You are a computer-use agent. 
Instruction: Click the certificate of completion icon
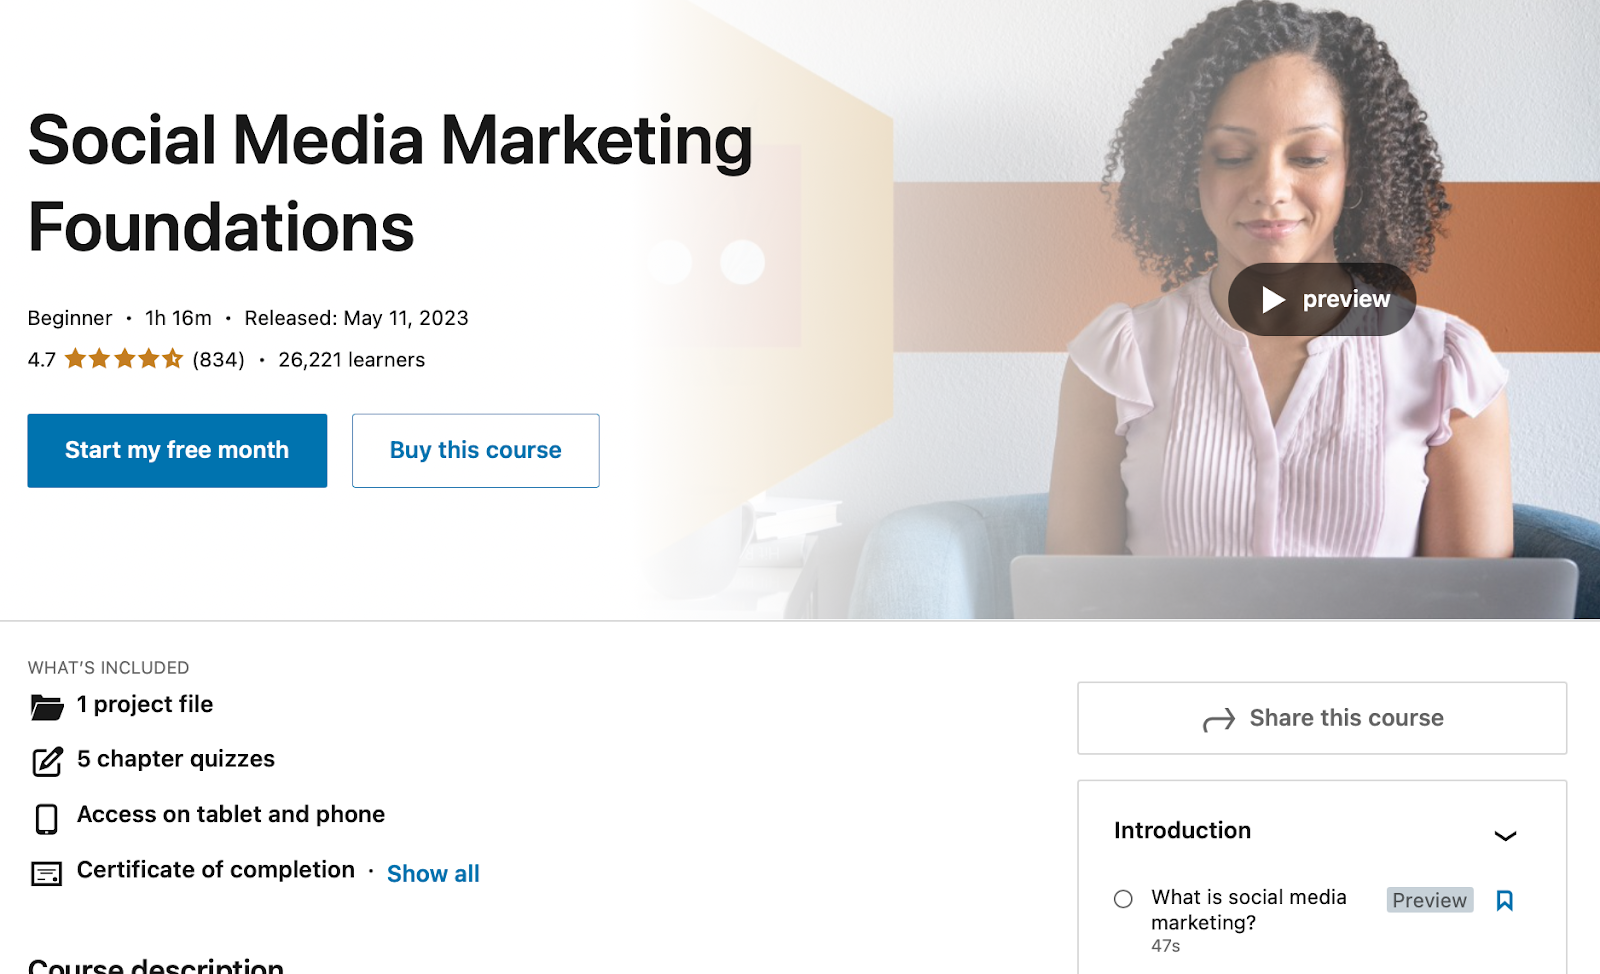click(46, 874)
